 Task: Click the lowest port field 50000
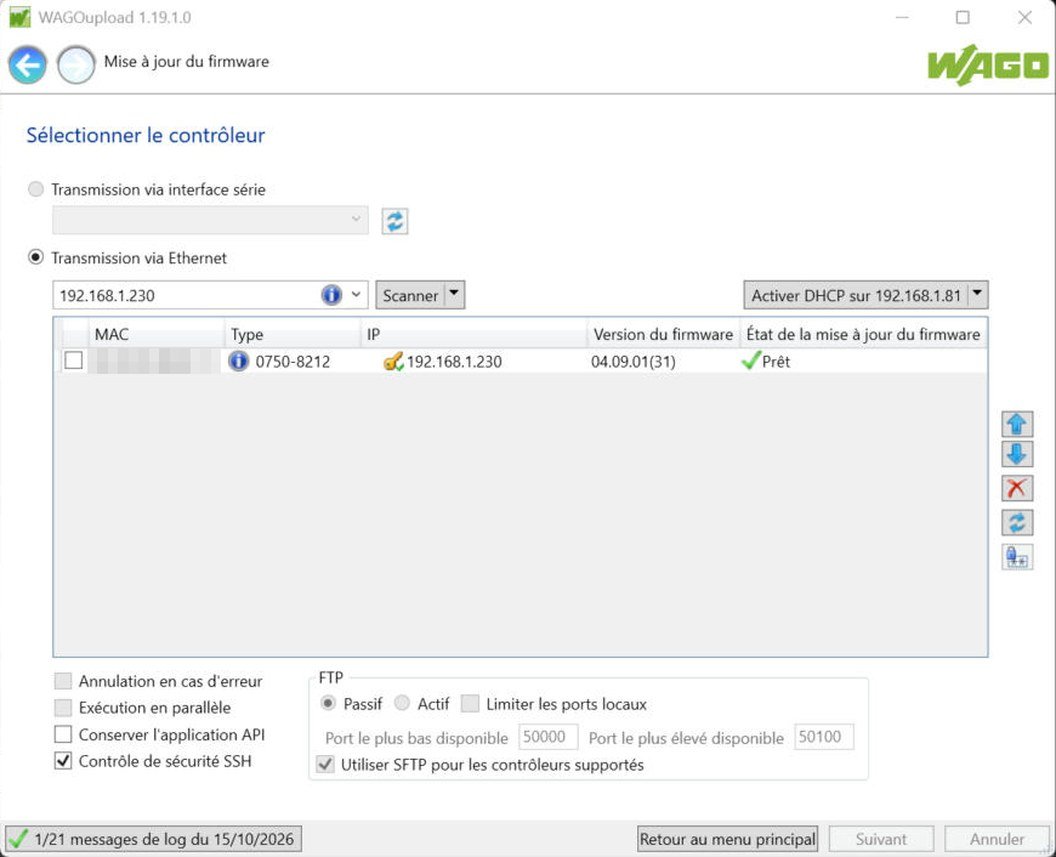548,737
